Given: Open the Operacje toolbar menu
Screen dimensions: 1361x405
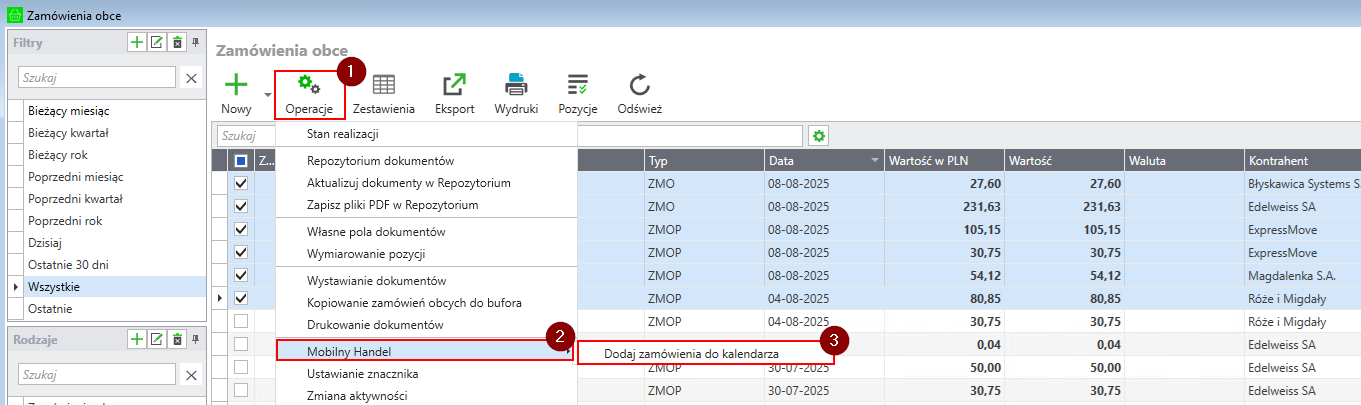Looking at the screenshot, I should (309, 94).
